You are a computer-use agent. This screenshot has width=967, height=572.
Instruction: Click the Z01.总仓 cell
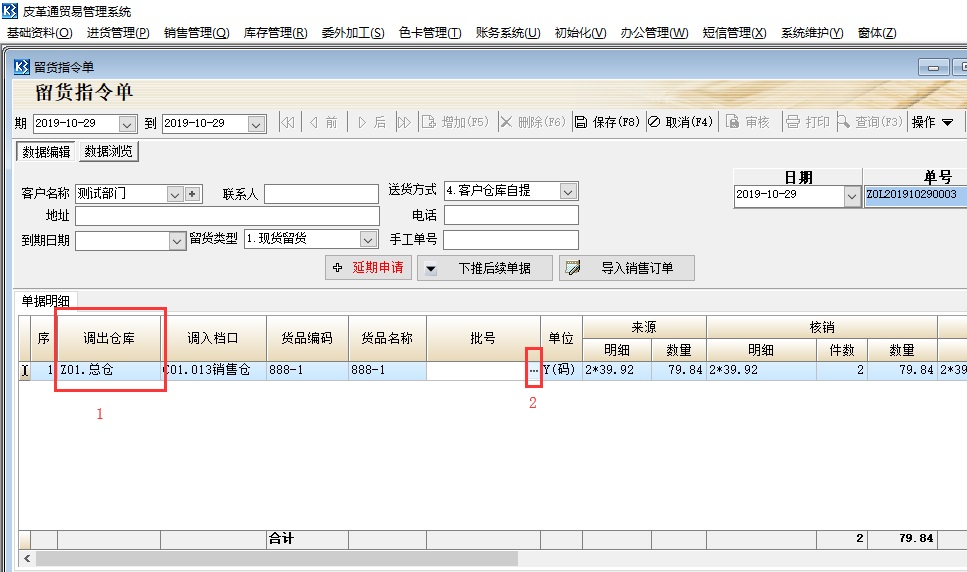[x=109, y=370]
